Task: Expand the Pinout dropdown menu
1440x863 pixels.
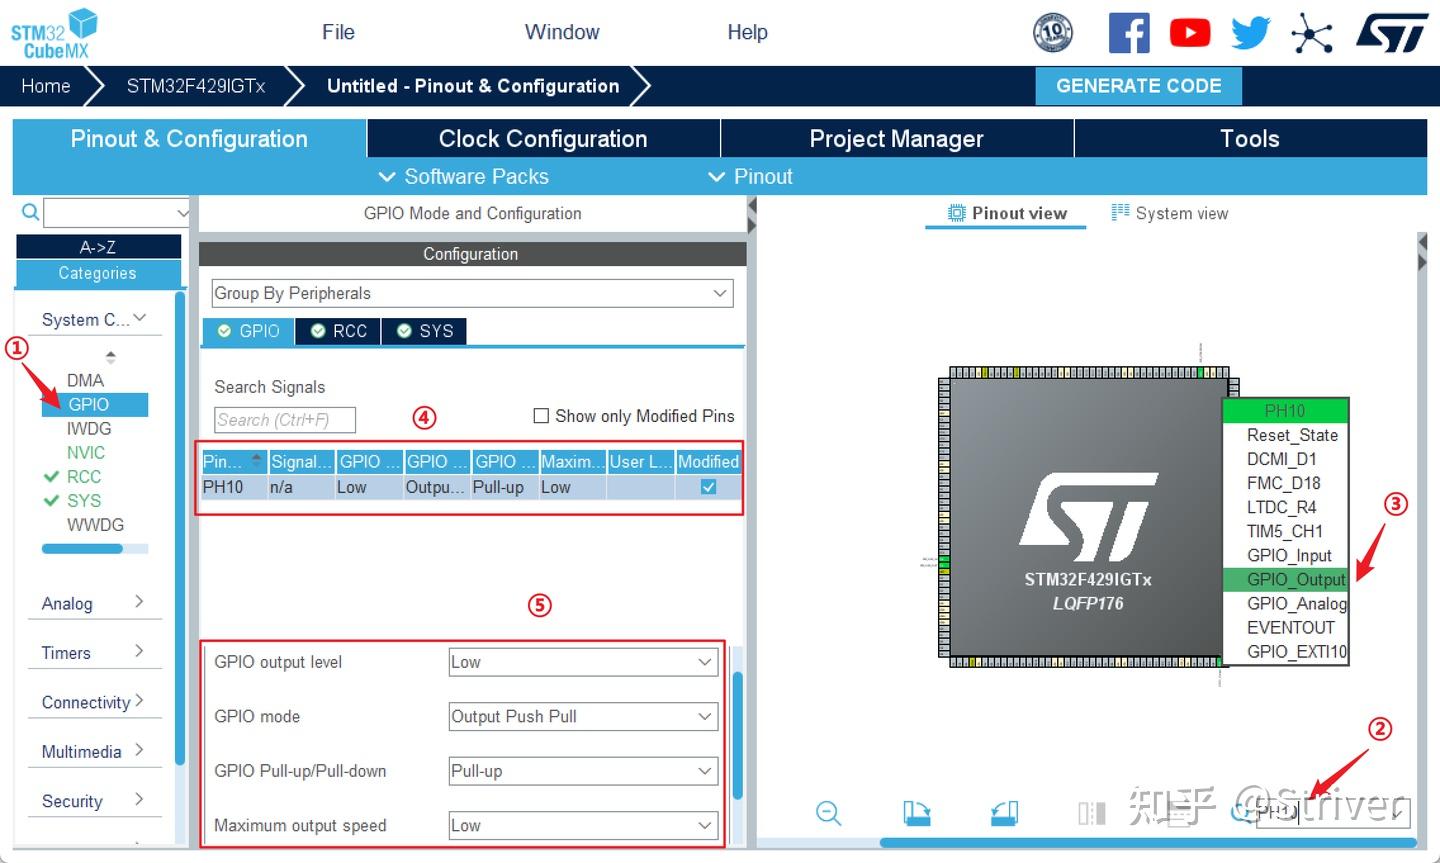Action: point(750,176)
